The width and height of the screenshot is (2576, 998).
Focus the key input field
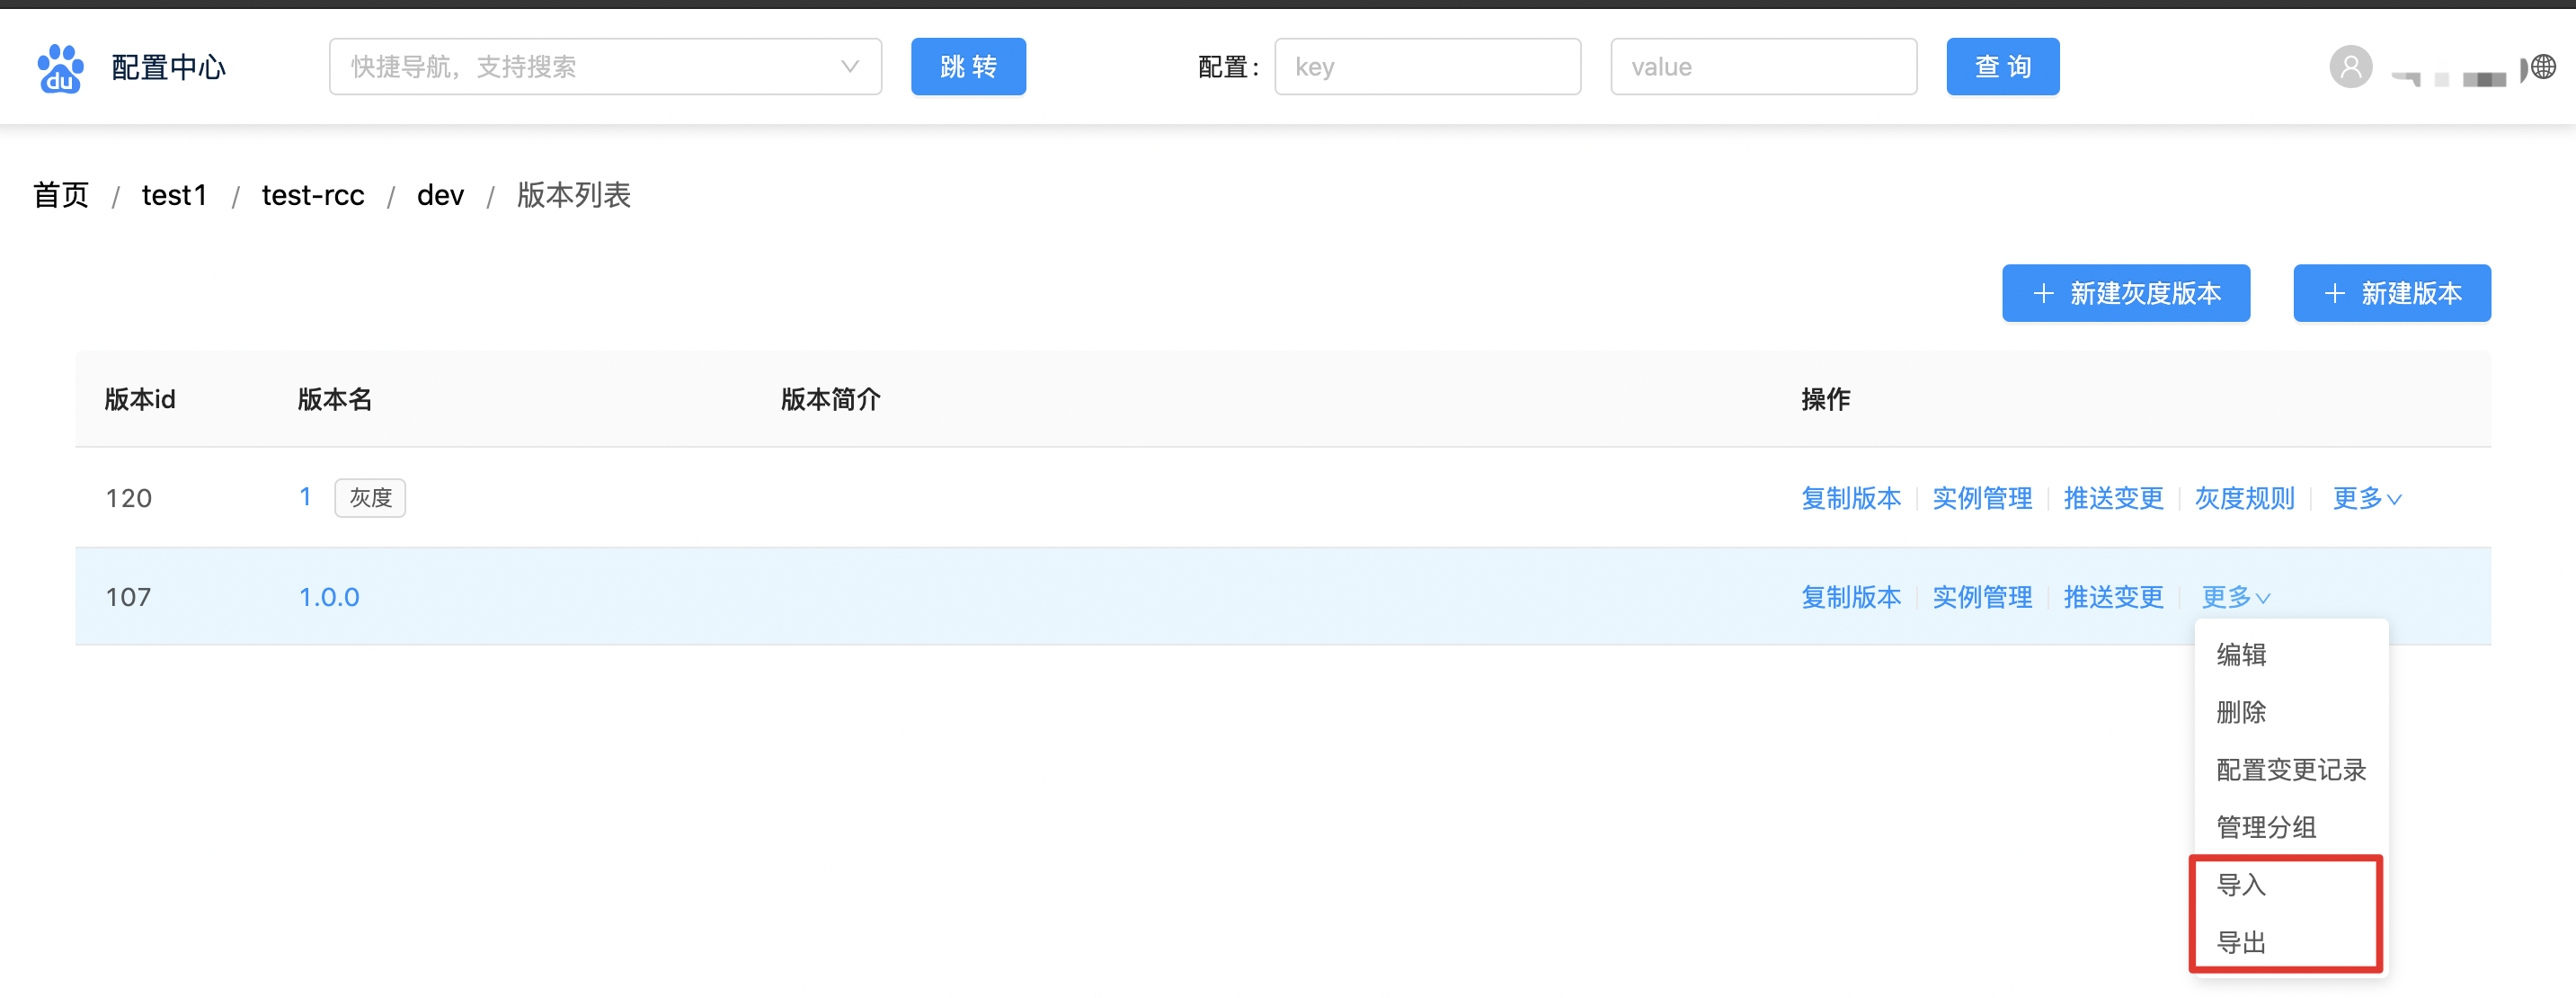[1427, 67]
